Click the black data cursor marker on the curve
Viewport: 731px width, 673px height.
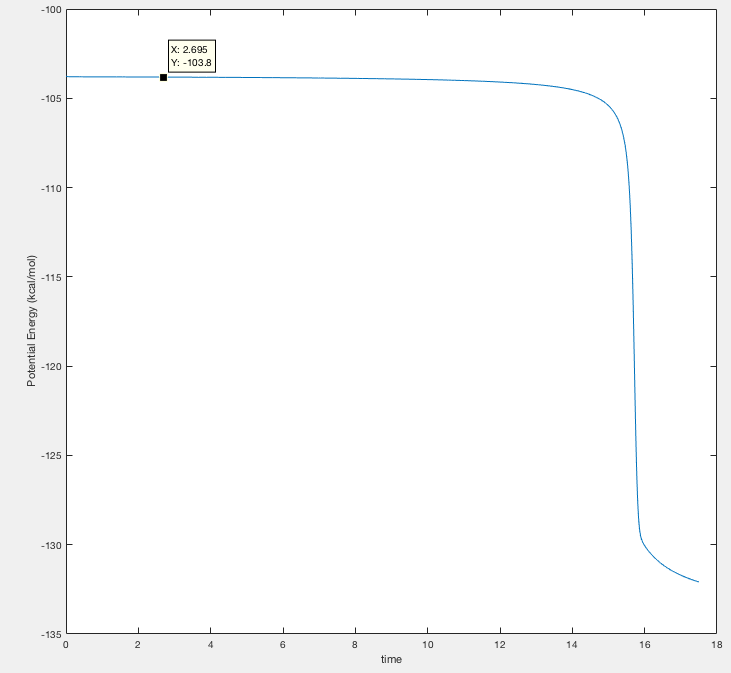tap(163, 77)
